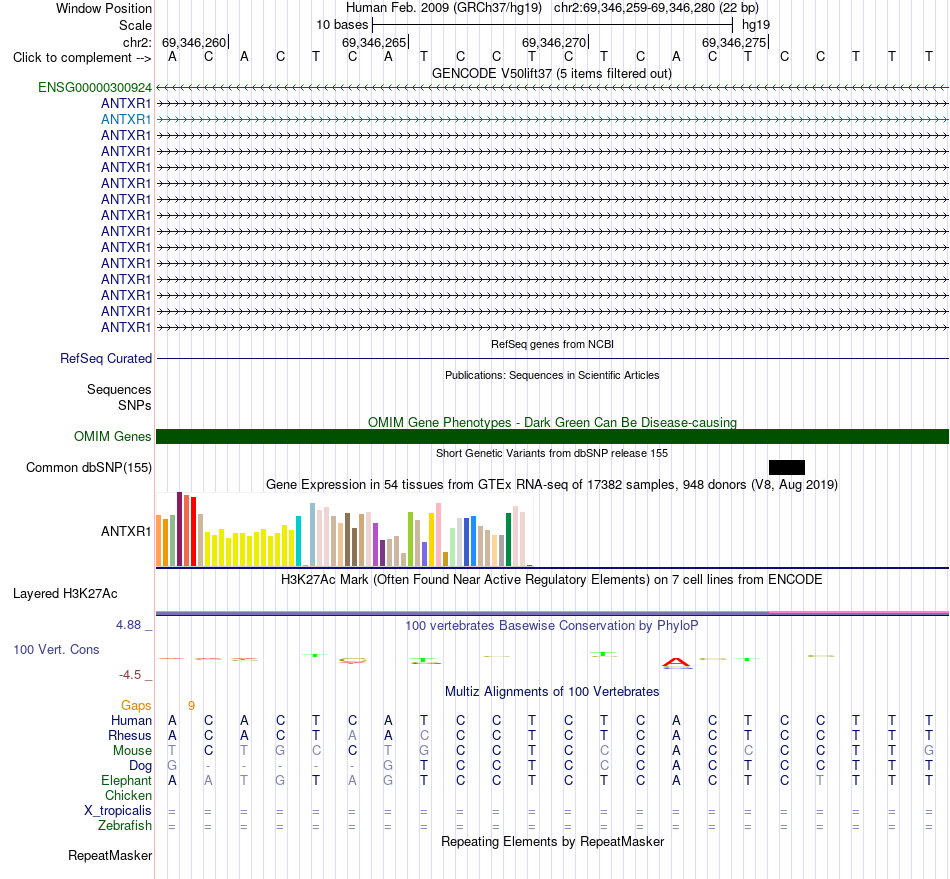Click the 4.88 PhyloP upper axis value

coord(128,625)
